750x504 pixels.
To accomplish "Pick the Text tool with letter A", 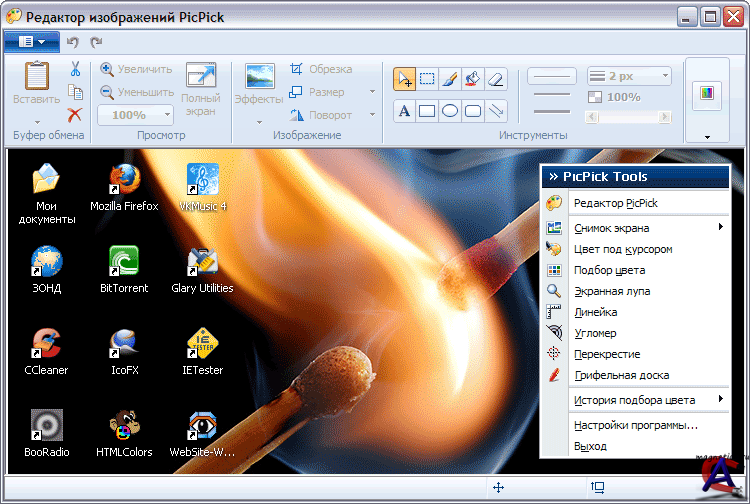I will (404, 111).
